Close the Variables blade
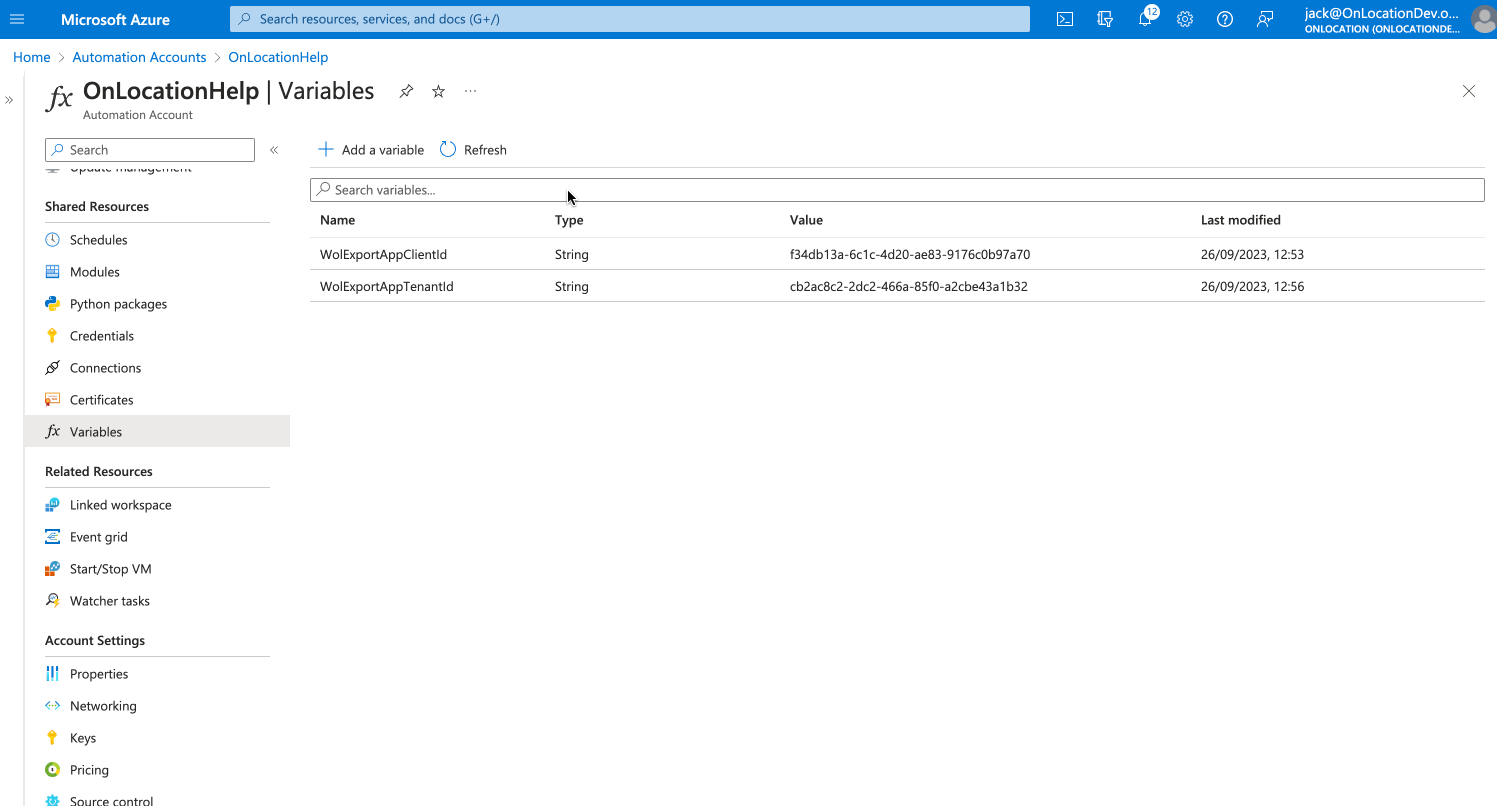The width and height of the screenshot is (1497, 806). (x=1469, y=91)
